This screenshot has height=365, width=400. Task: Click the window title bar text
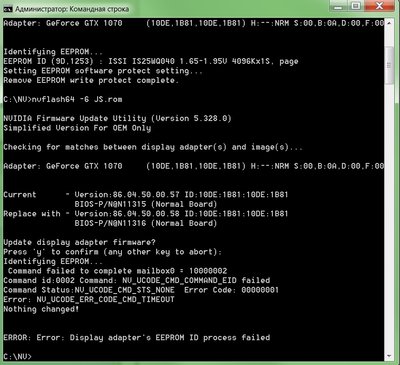(x=72, y=9)
